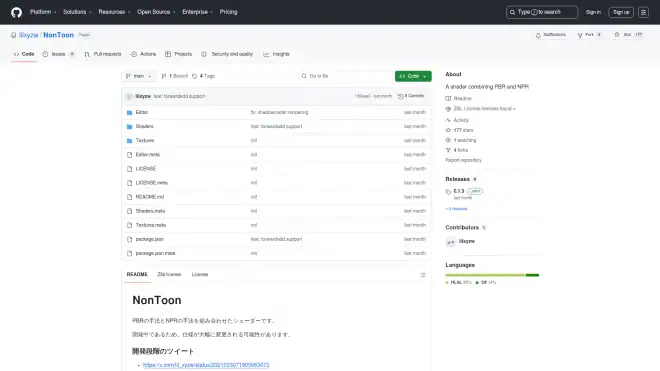This screenshot has width=660, height=371.
Task: Open the README outline icon
Action: coord(423,275)
